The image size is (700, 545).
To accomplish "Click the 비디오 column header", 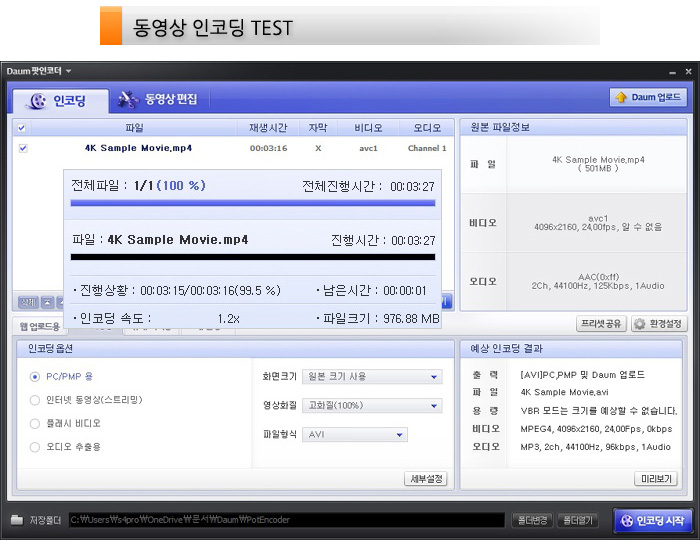I will tap(368, 128).
